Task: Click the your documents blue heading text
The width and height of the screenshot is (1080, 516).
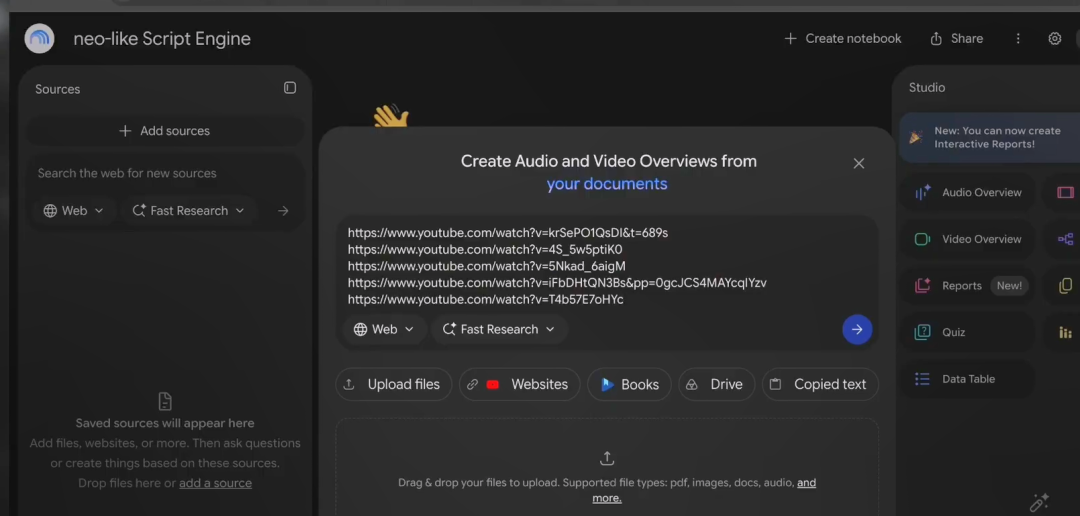Action: tap(607, 184)
